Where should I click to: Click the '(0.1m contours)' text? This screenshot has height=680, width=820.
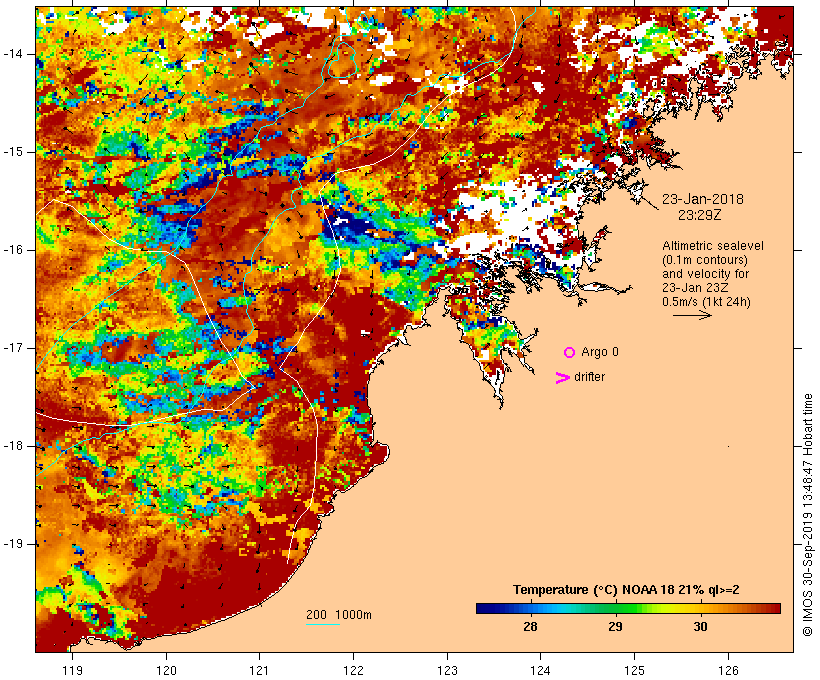[704, 260]
